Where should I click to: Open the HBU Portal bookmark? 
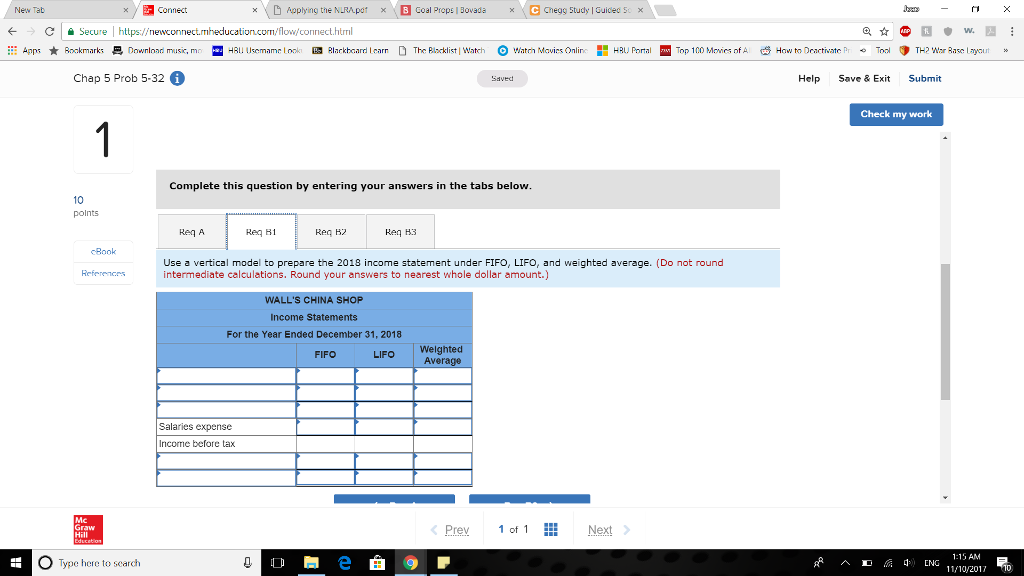point(624,50)
